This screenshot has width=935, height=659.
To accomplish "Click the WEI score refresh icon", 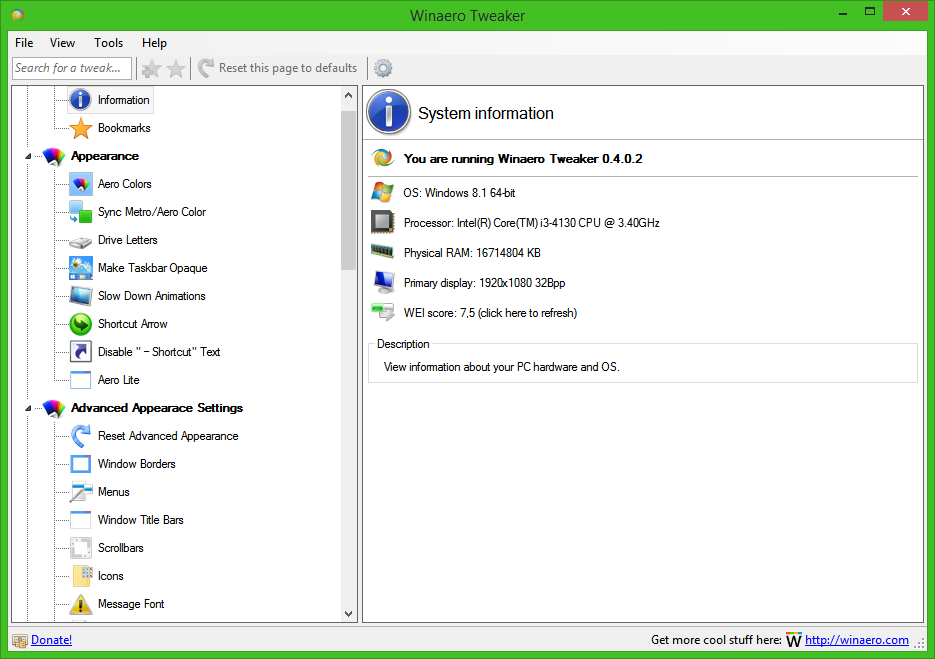I will tap(382, 311).
